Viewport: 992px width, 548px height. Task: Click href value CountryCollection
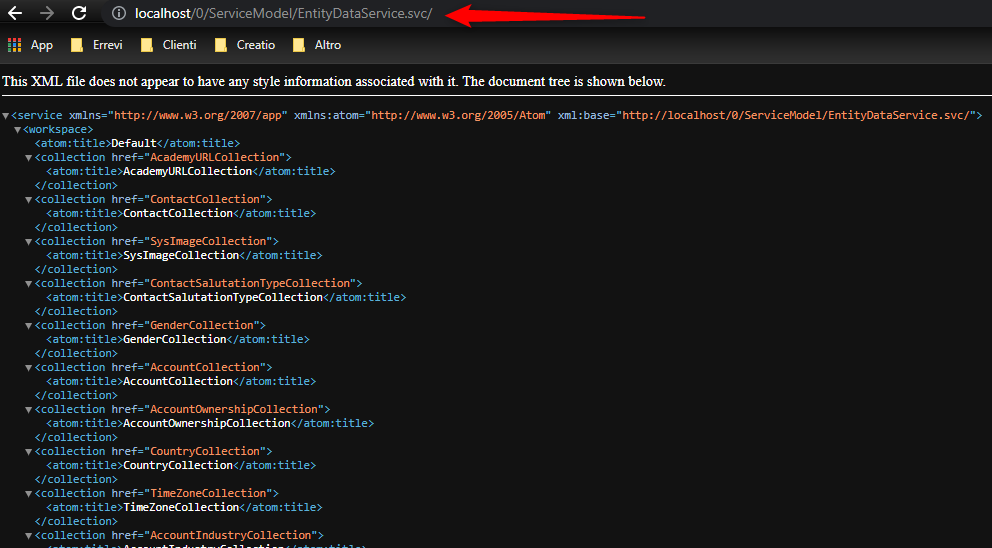click(205, 451)
